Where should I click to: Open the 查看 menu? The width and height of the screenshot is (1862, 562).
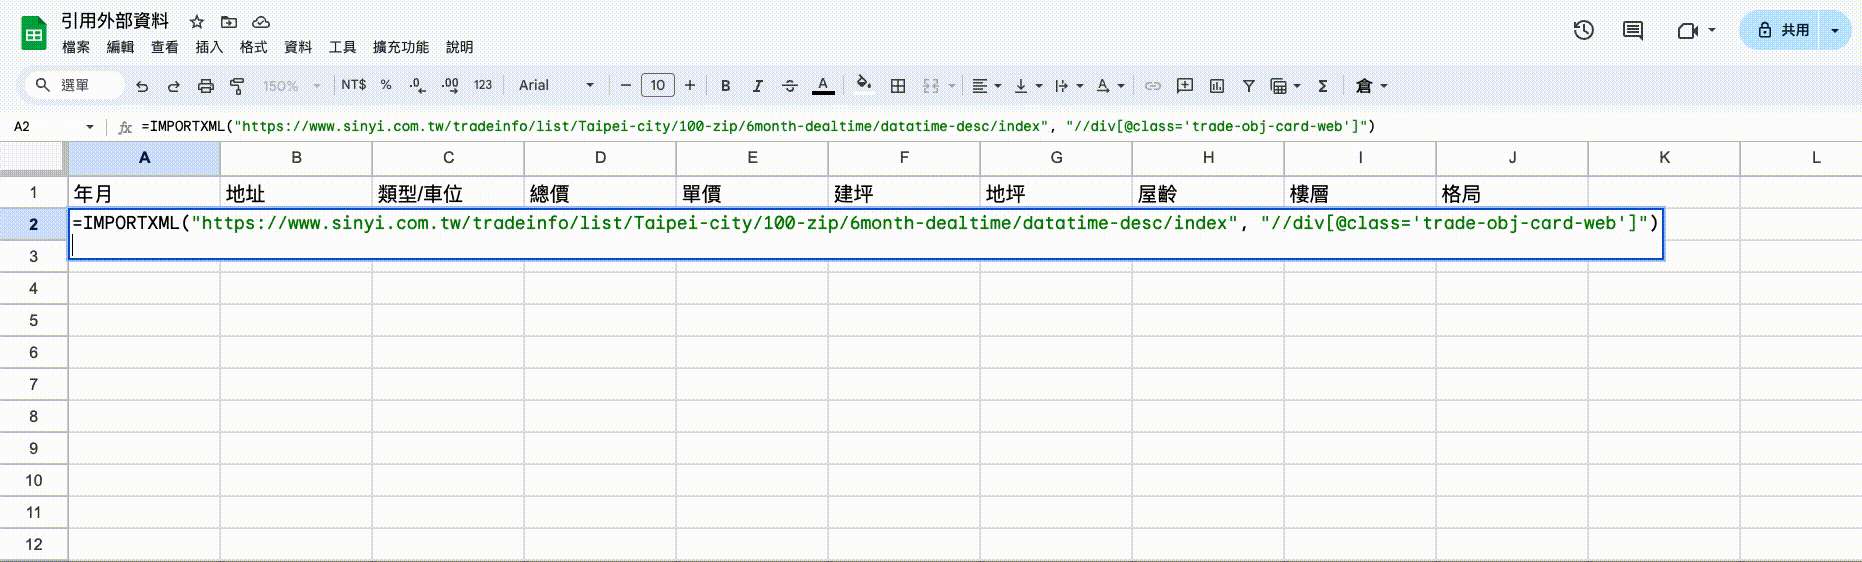point(165,47)
